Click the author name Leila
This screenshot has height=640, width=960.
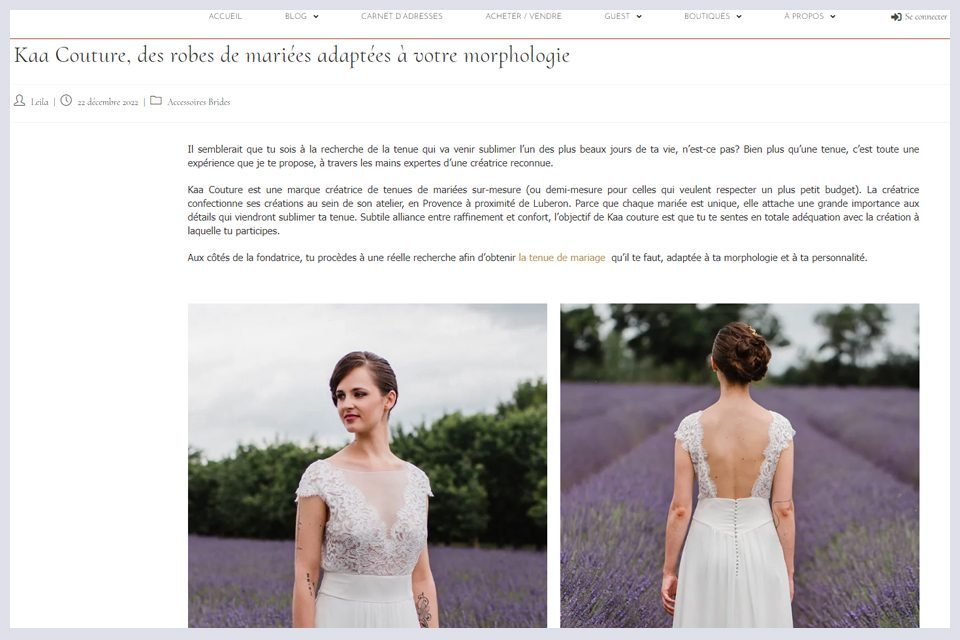click(38, 101)
